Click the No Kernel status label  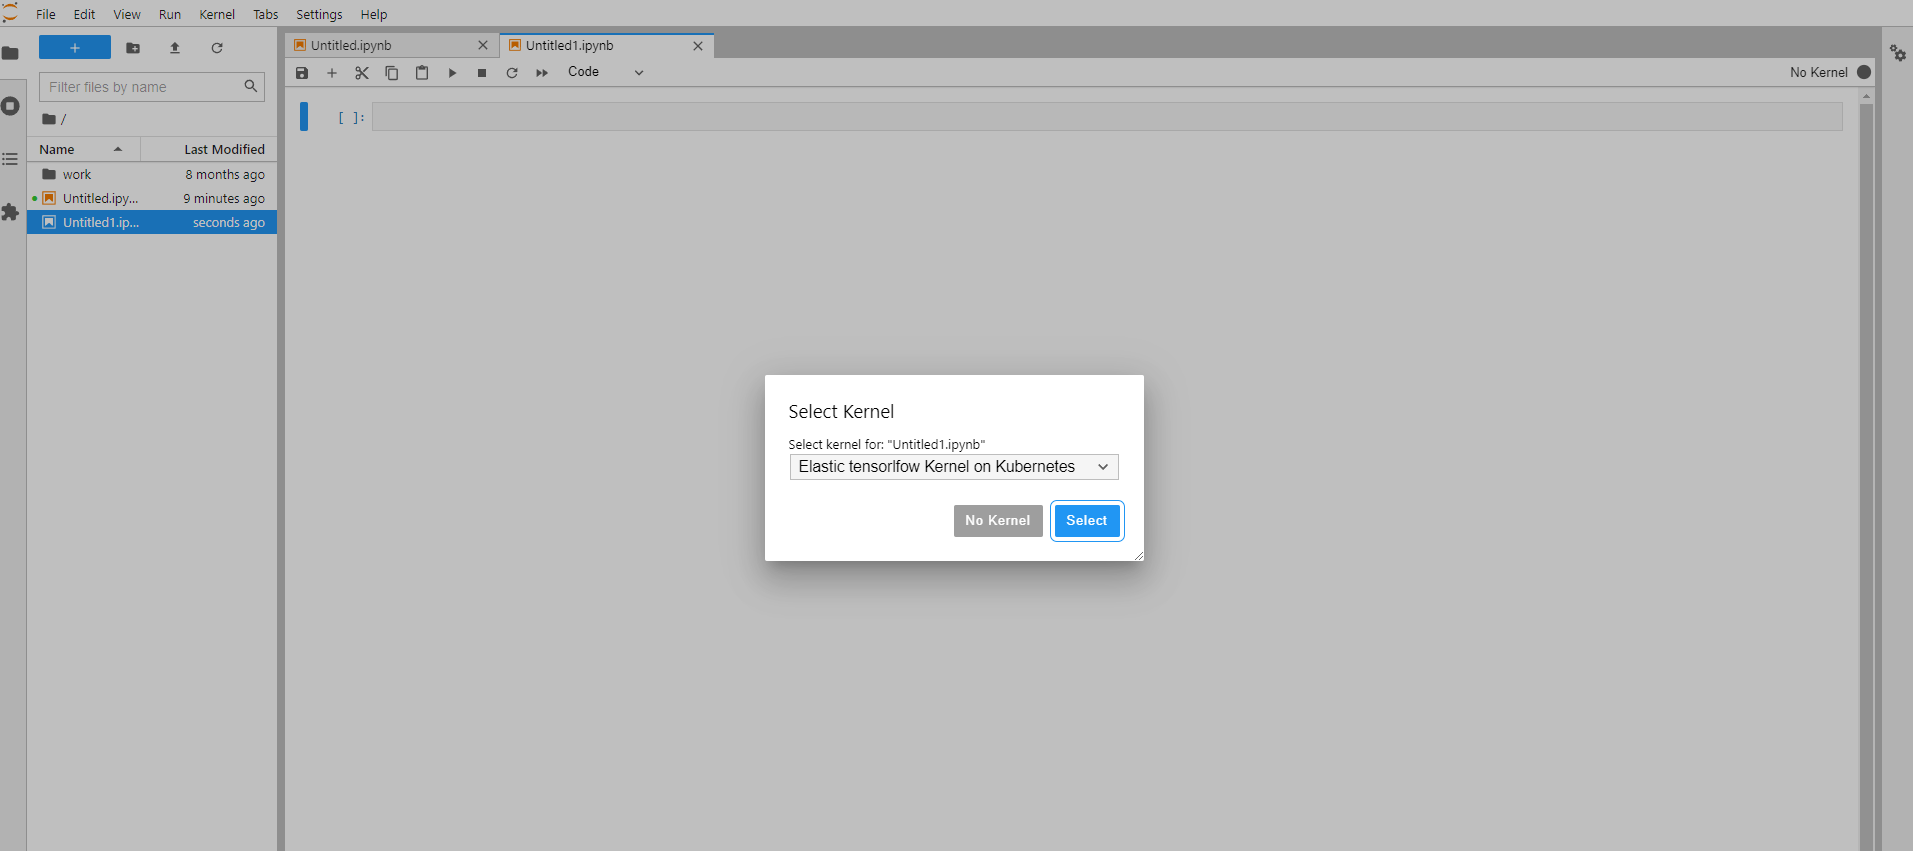(x=1818, y=72)
